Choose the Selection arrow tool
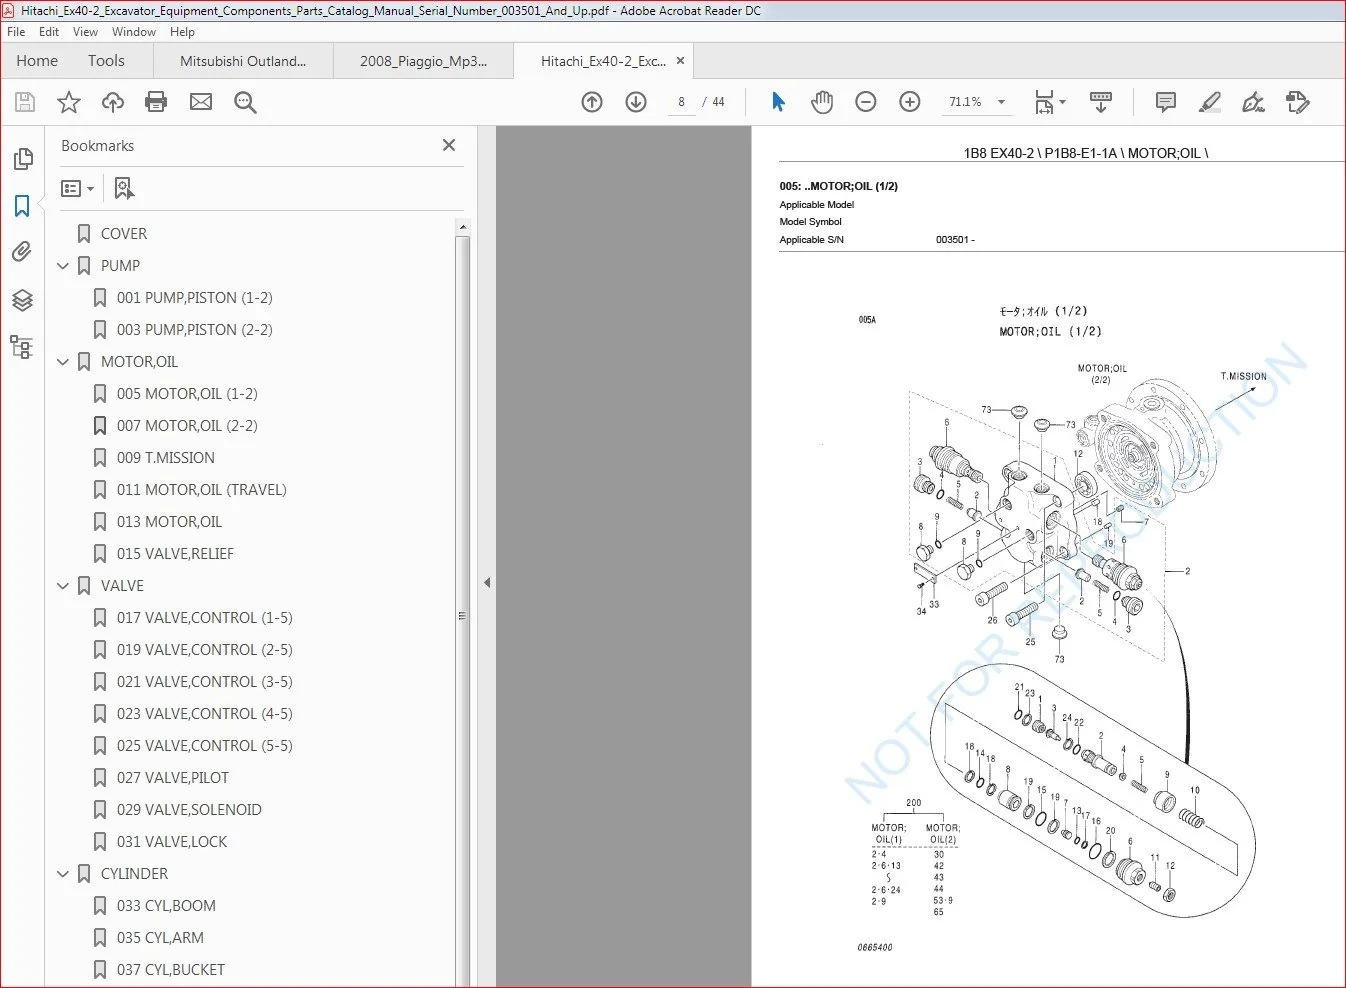 [x=778, y=102]
